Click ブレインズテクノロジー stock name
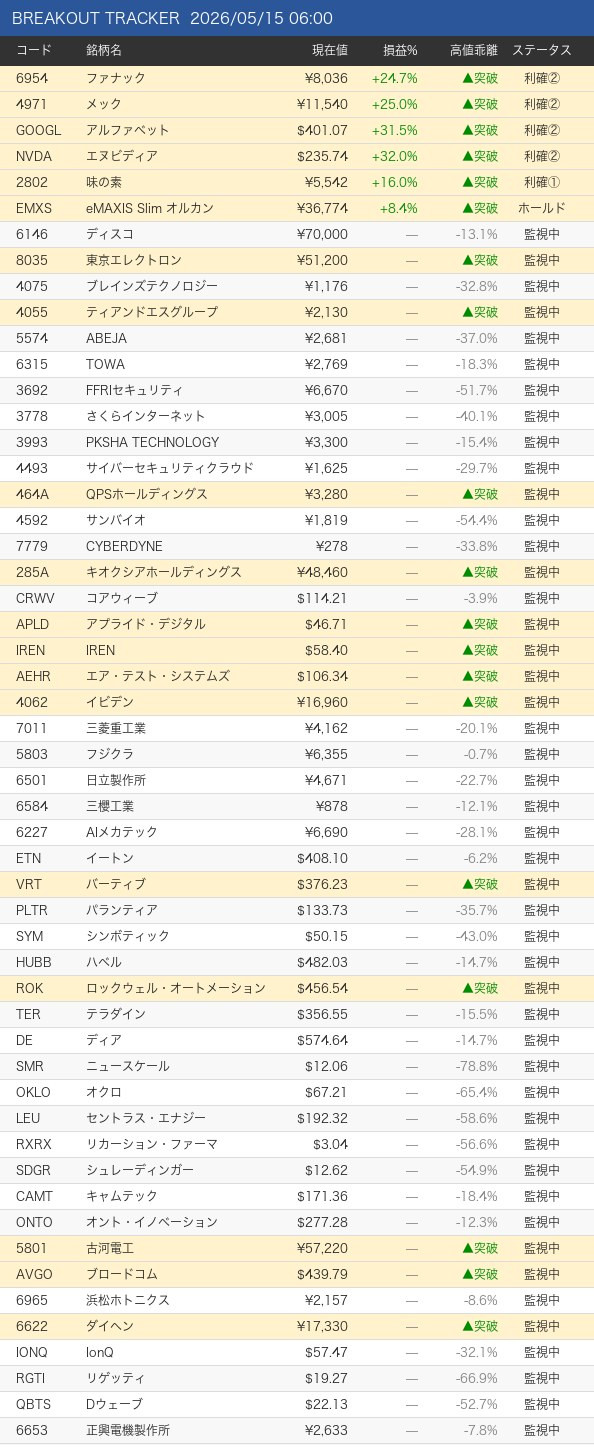Image resolution: width=594 pixels, height=1456 pixels. point(152,286)
